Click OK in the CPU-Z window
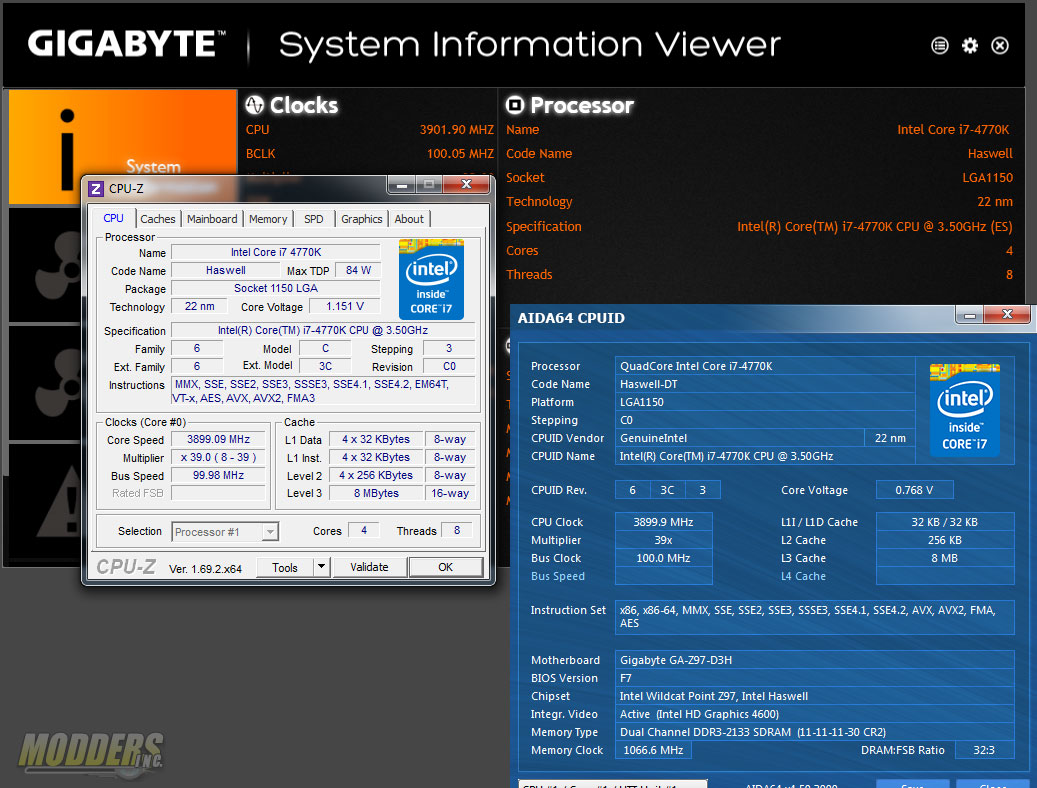Image resolution: width=1037 pixels, height=788 pixels. pyautogui.click(x=446, y=567)
